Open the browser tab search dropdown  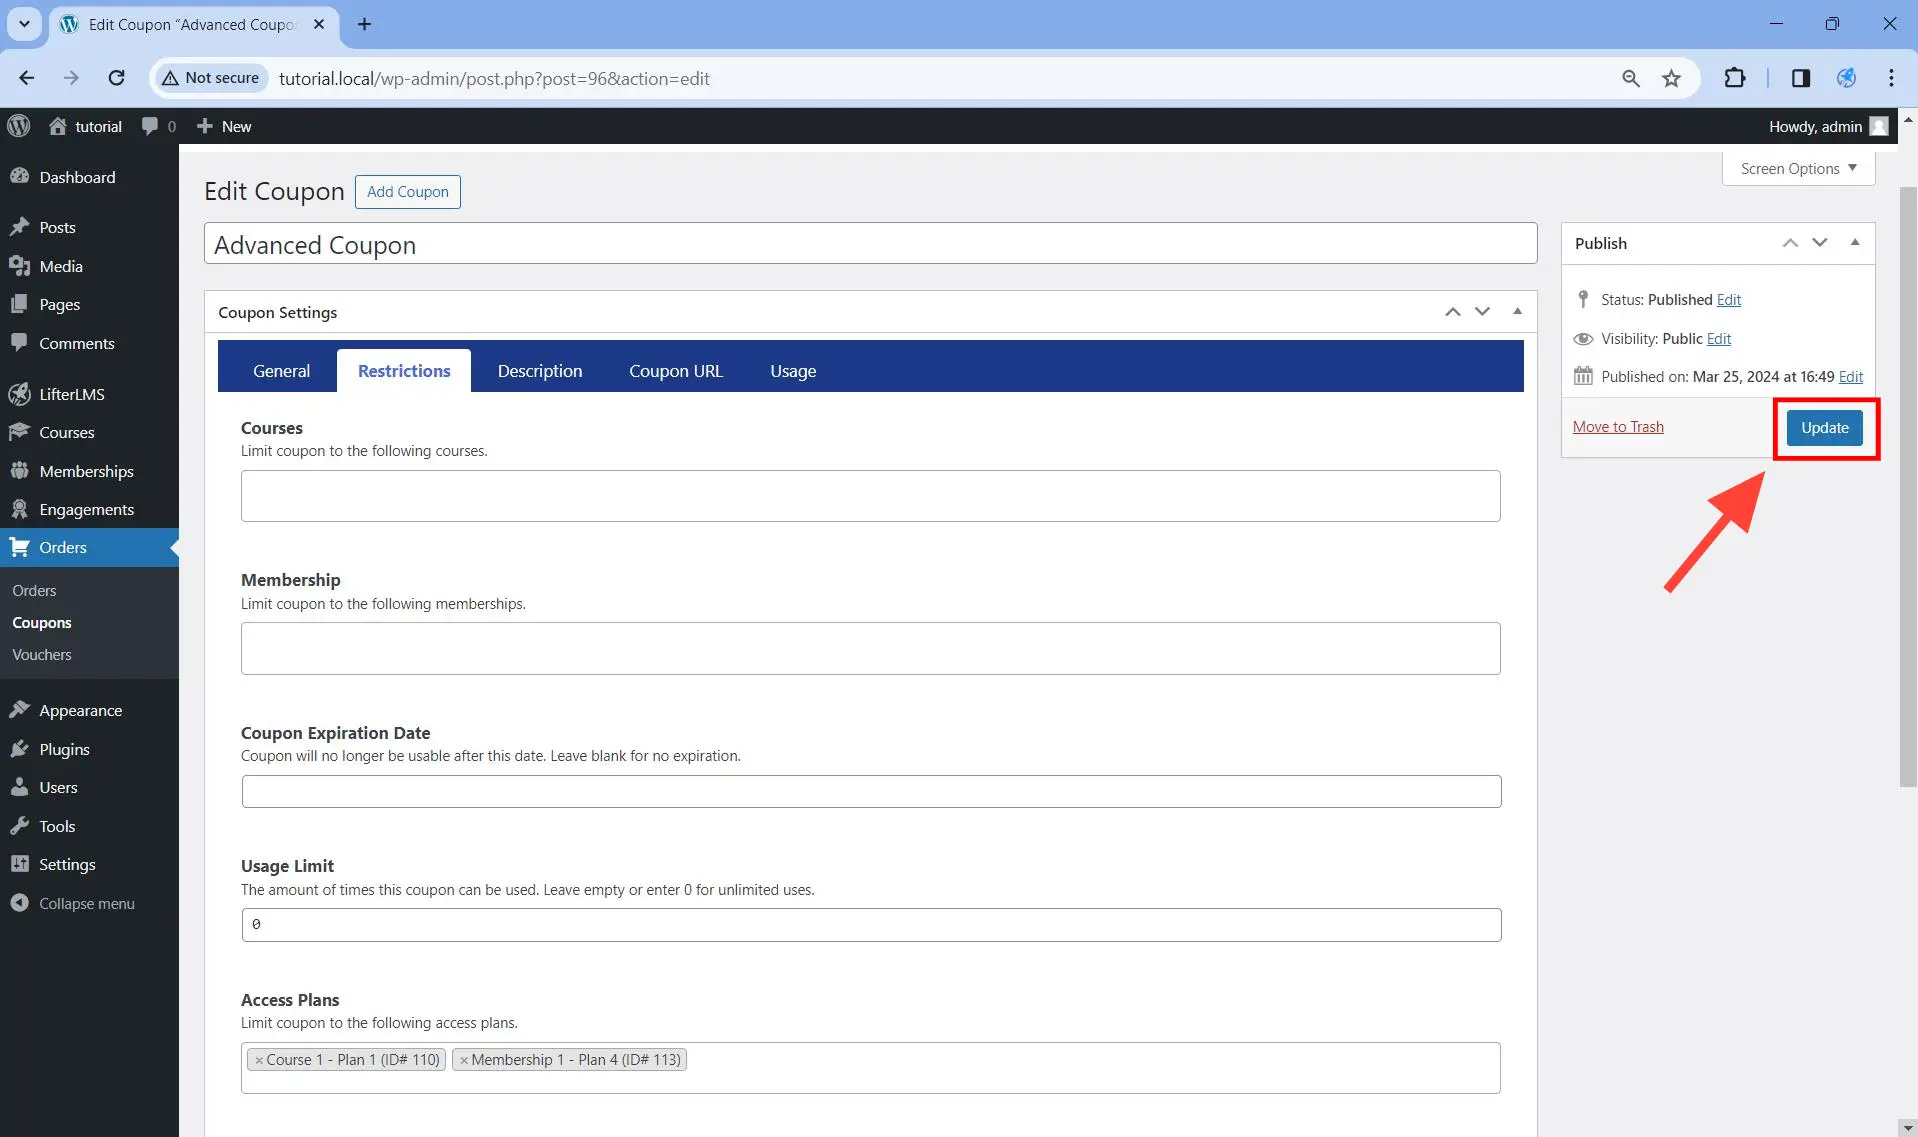click(x=24, y=24)
